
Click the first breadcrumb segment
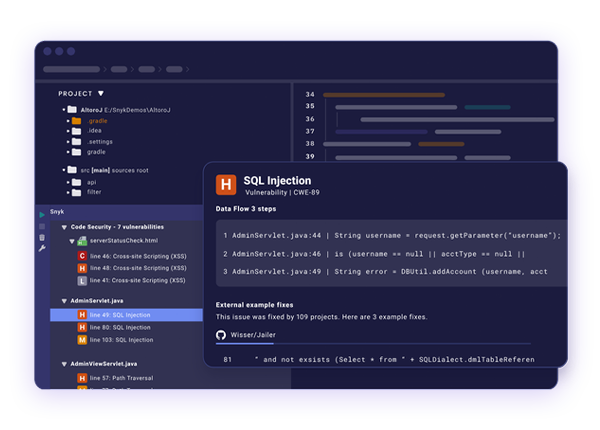click(72, 69)
